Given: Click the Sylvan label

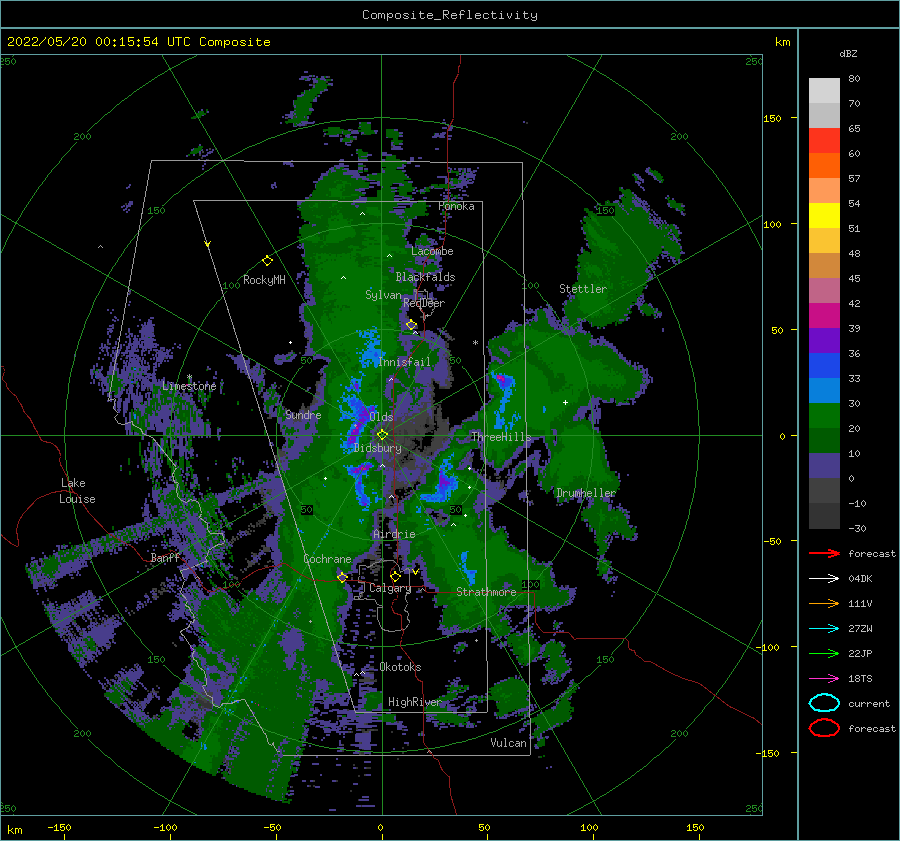Looking at the screenshot, I should 383,295.
